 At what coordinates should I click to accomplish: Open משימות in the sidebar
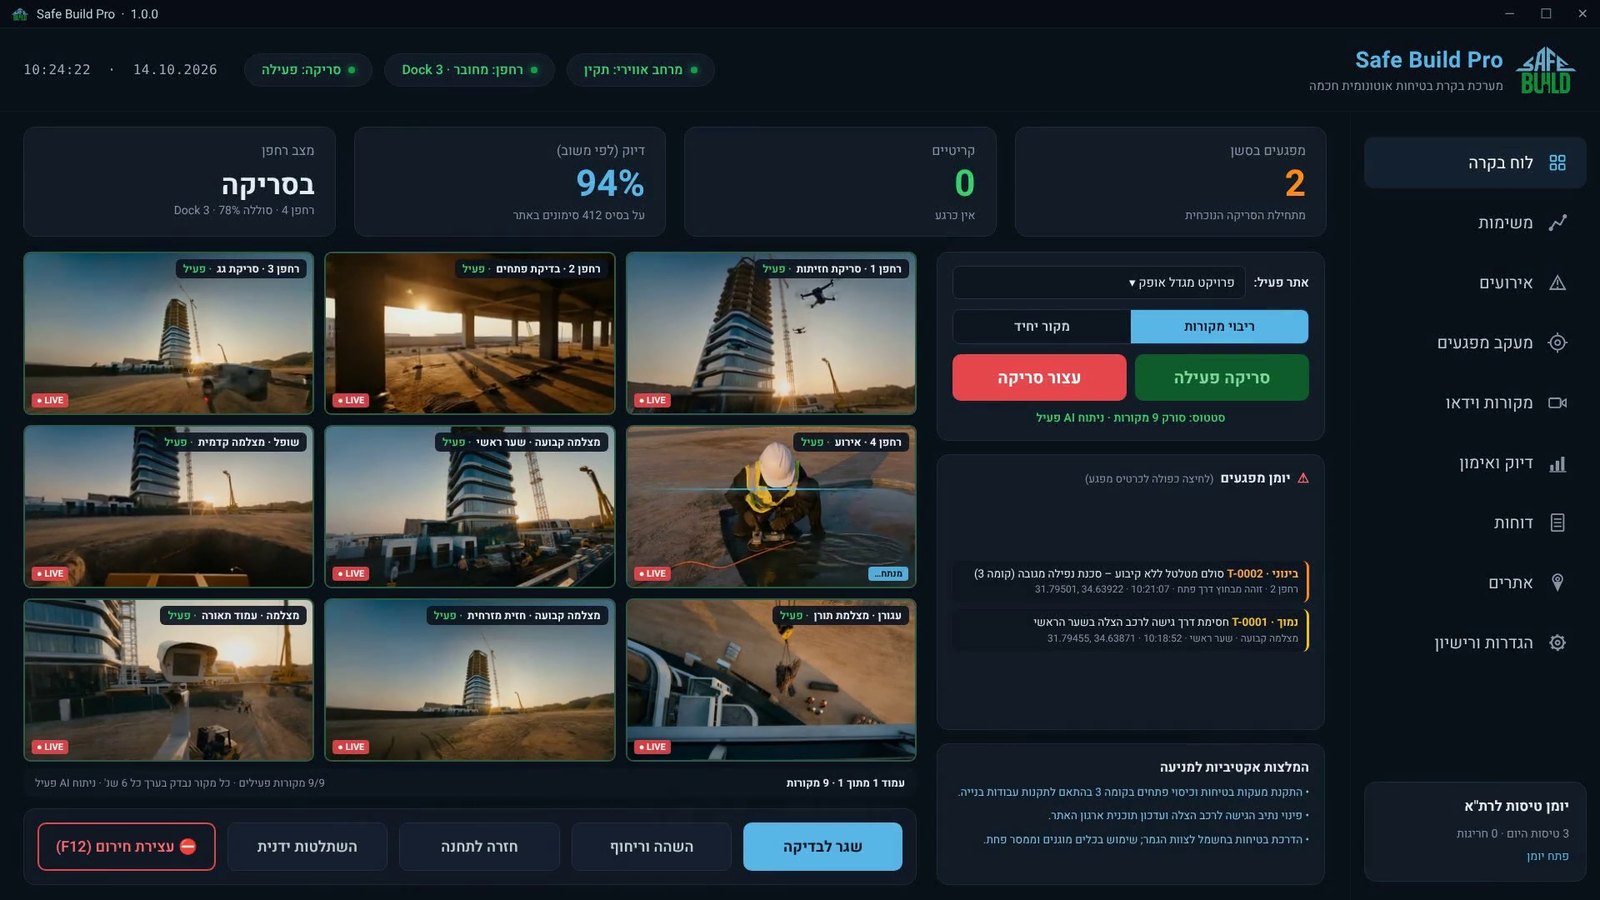click(1475, 223)
